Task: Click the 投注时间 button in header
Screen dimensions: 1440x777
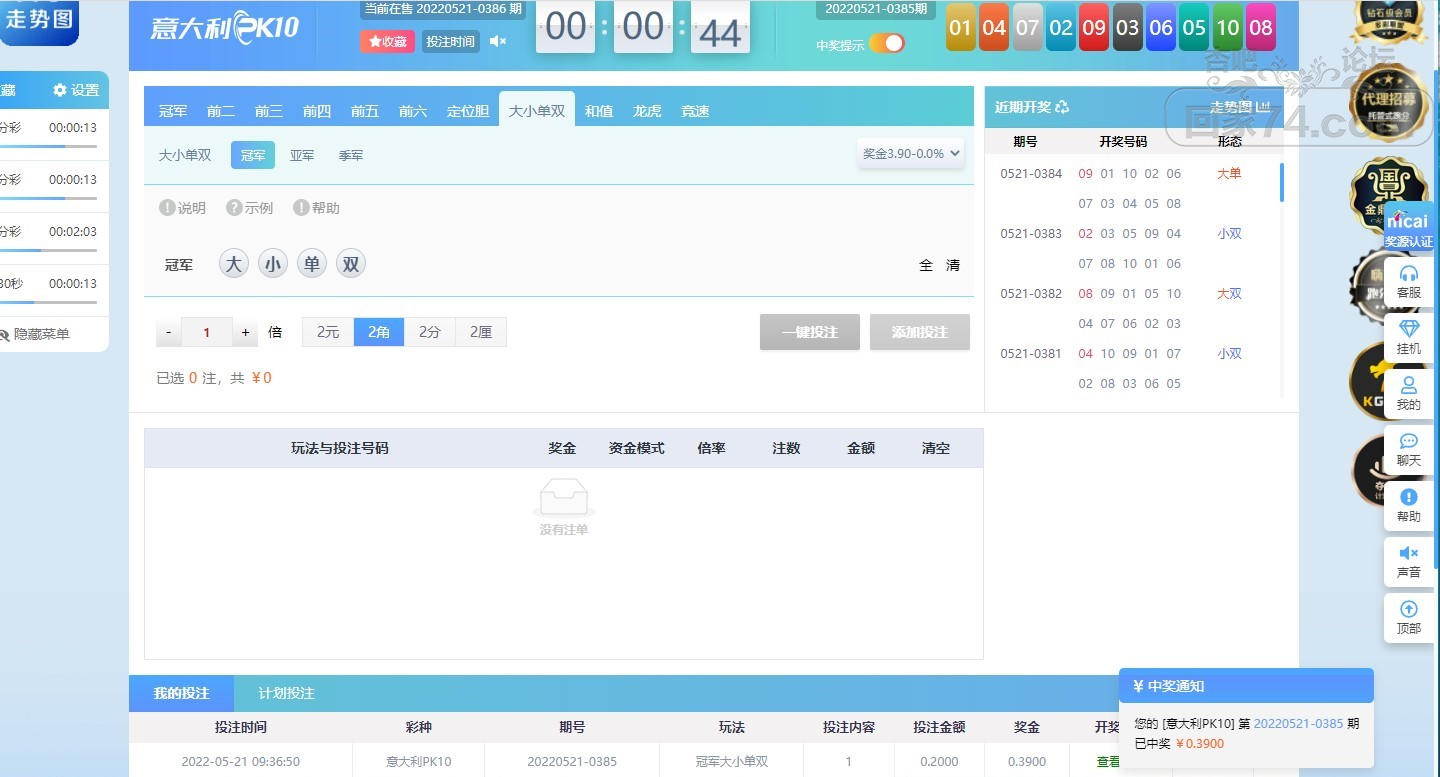Action: tap(451, 41)
